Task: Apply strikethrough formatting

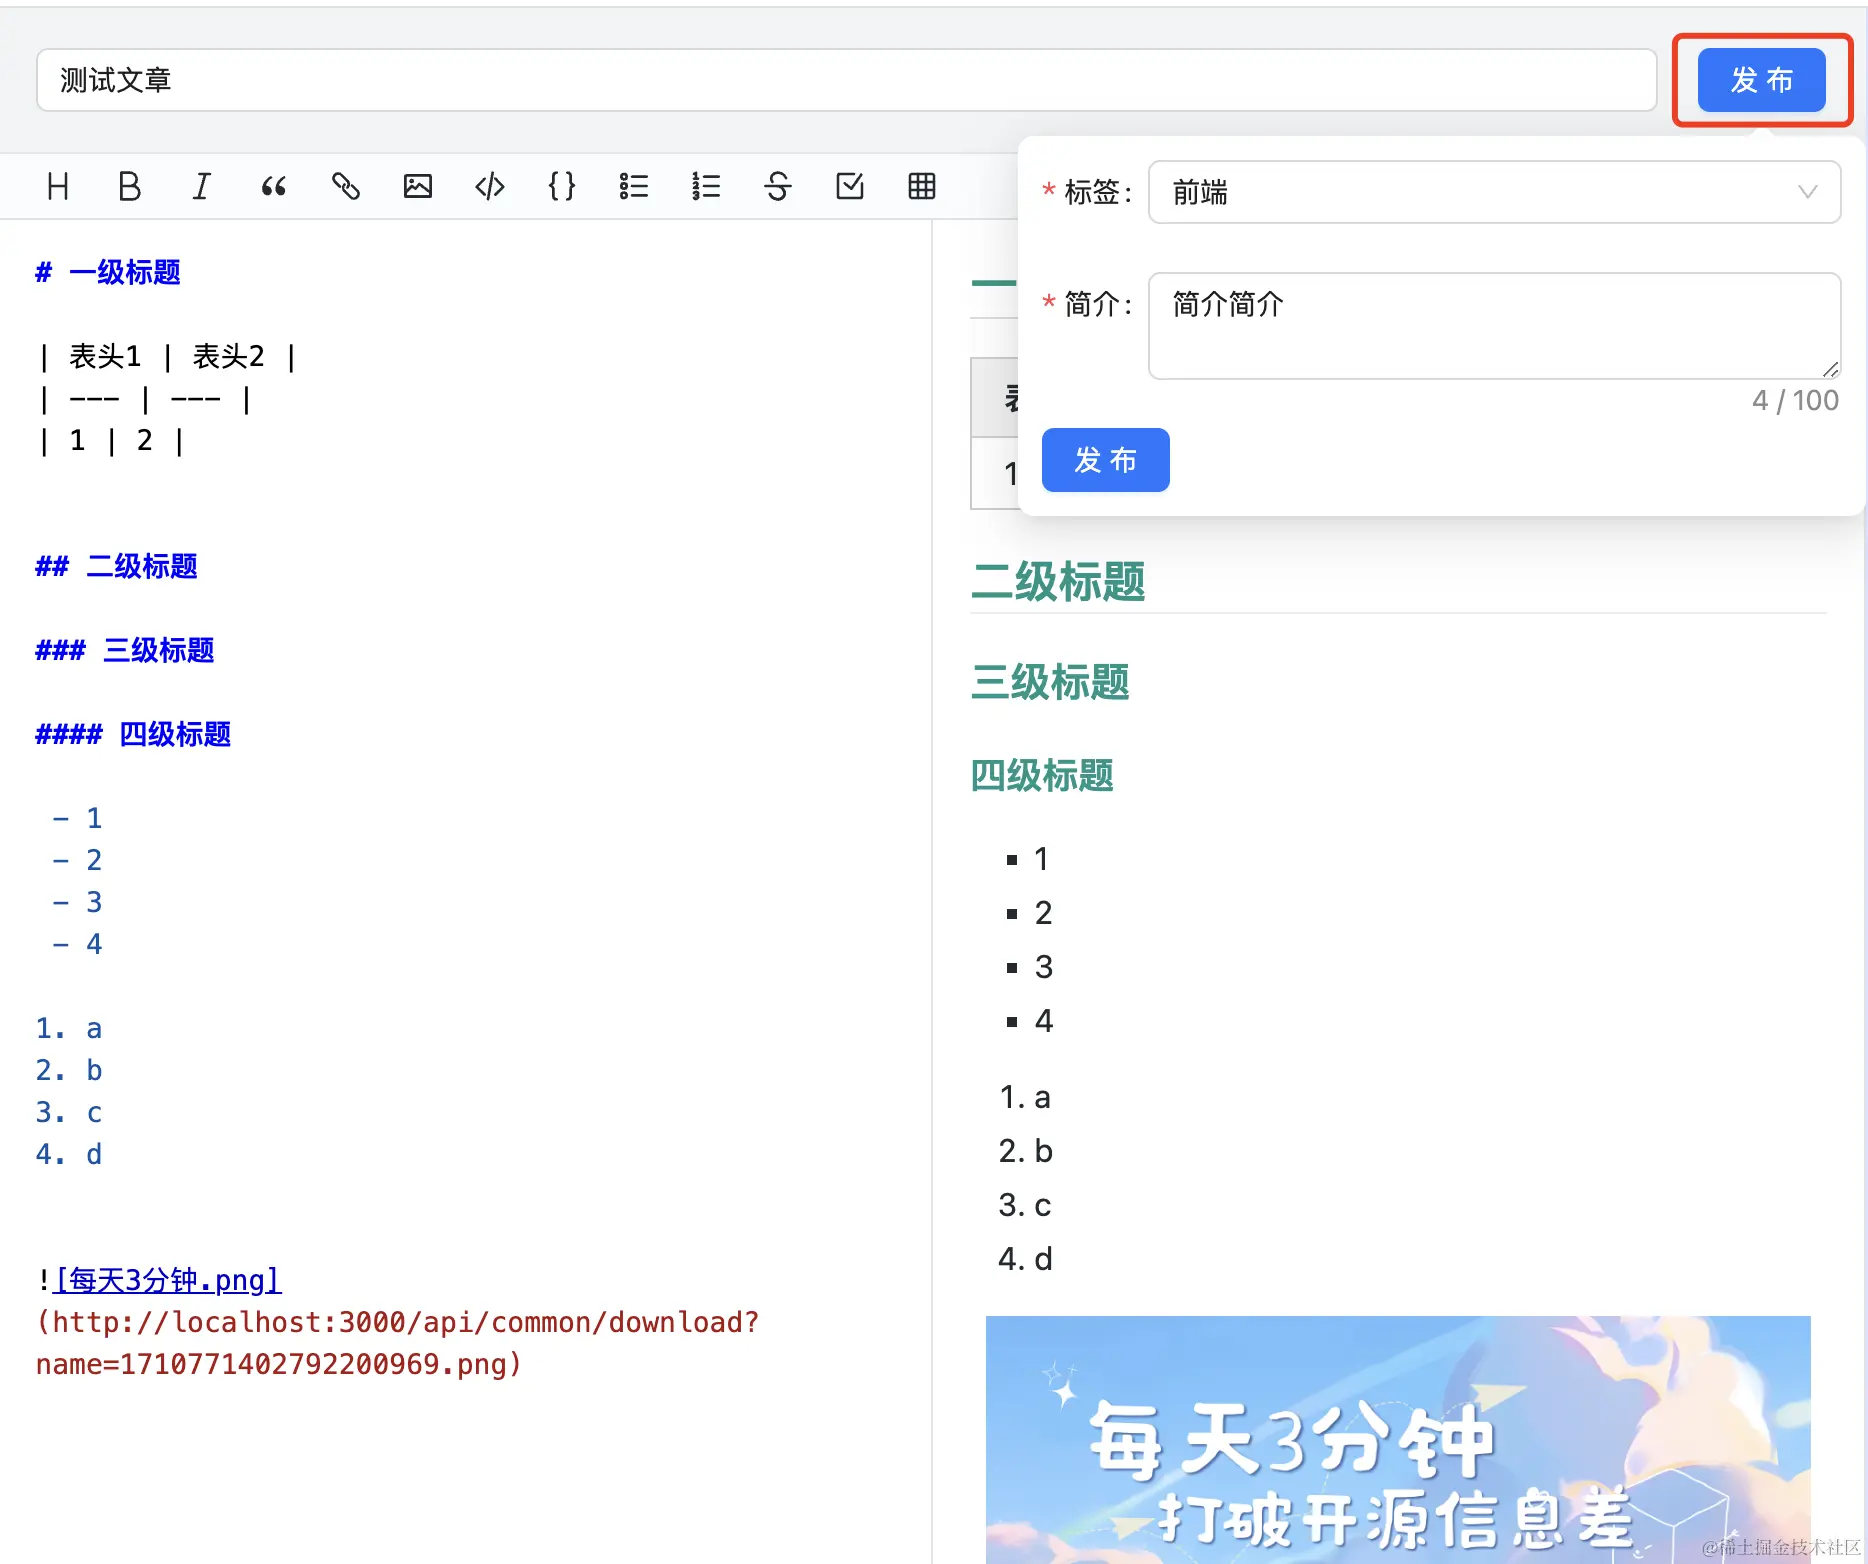Action: [x=778, y=186]
